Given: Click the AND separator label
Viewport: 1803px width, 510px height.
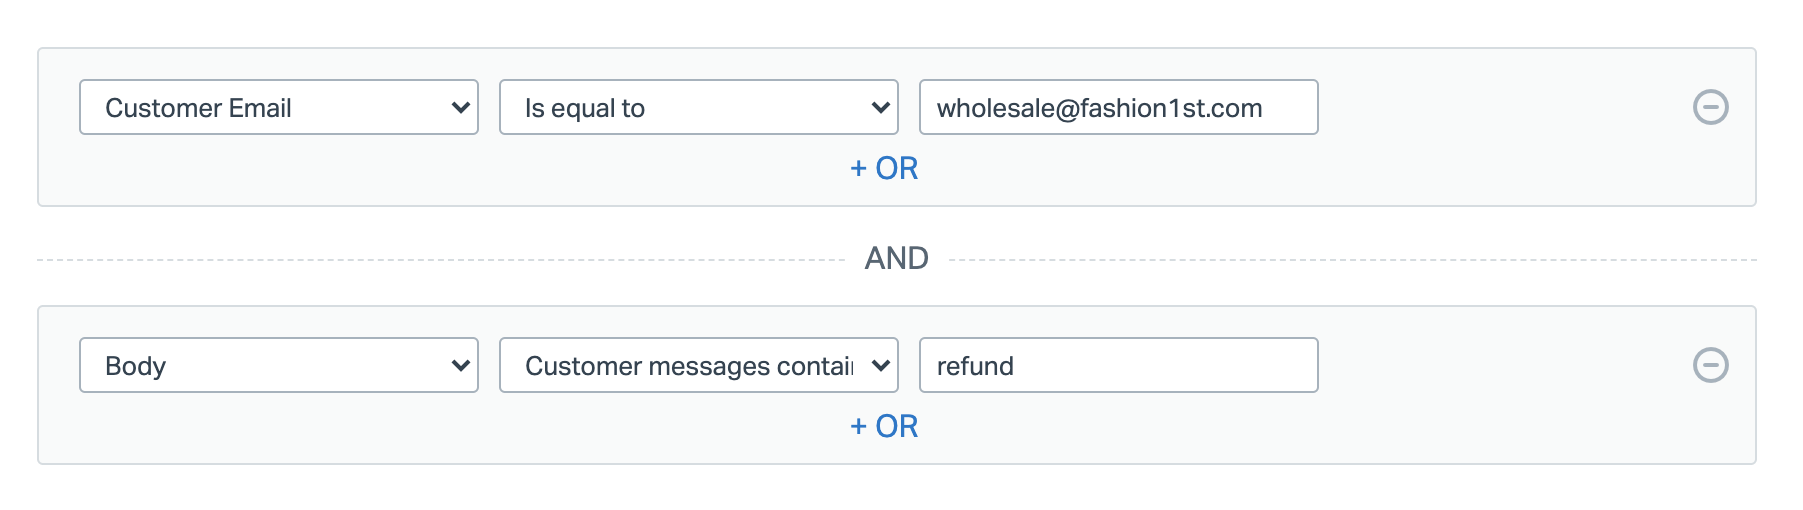Looking at the screenshot, I should (896, 258).
